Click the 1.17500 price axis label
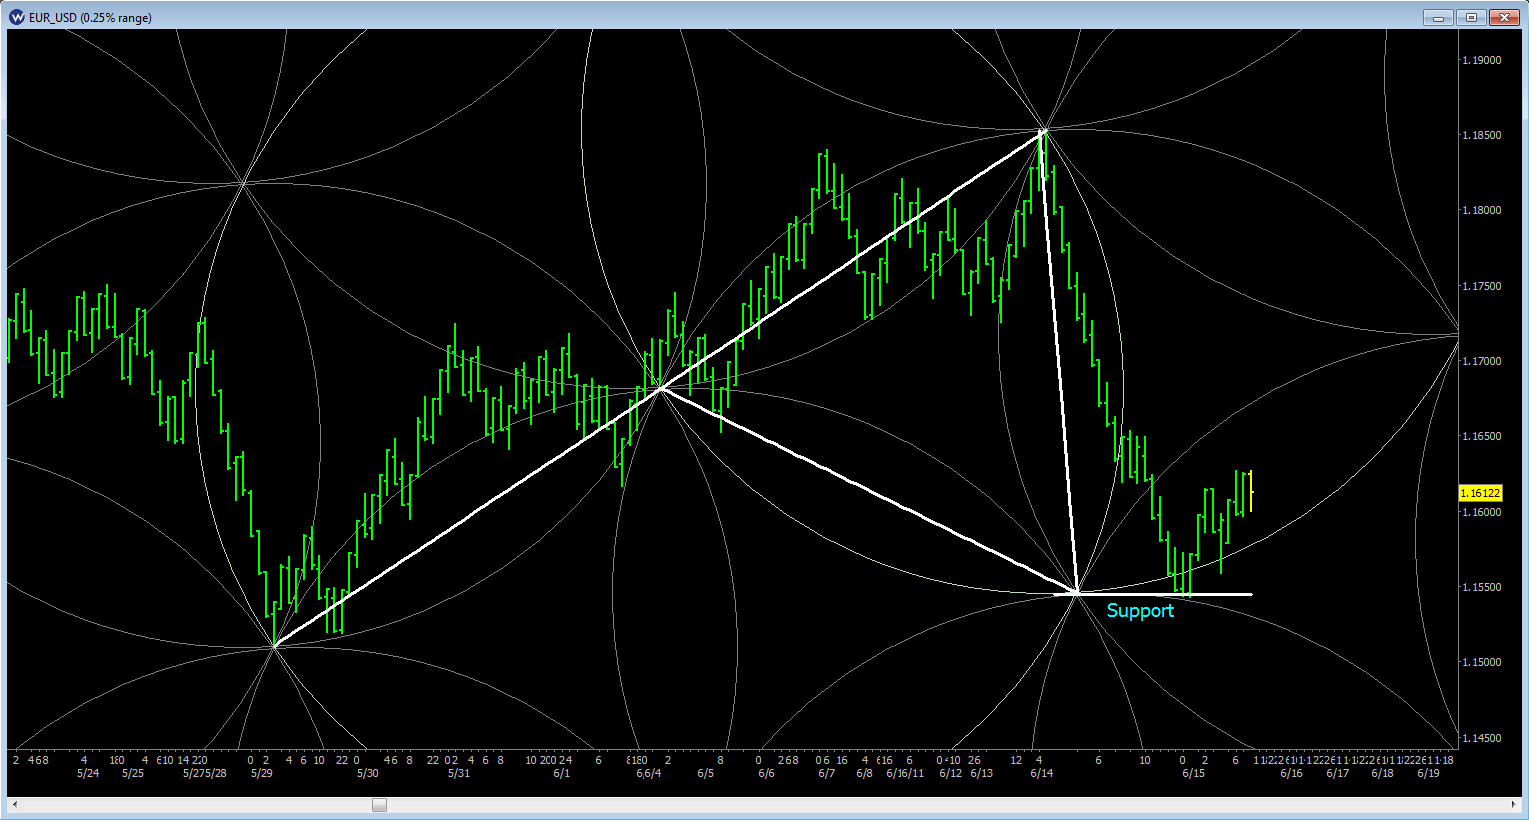 click(1481, 286)
